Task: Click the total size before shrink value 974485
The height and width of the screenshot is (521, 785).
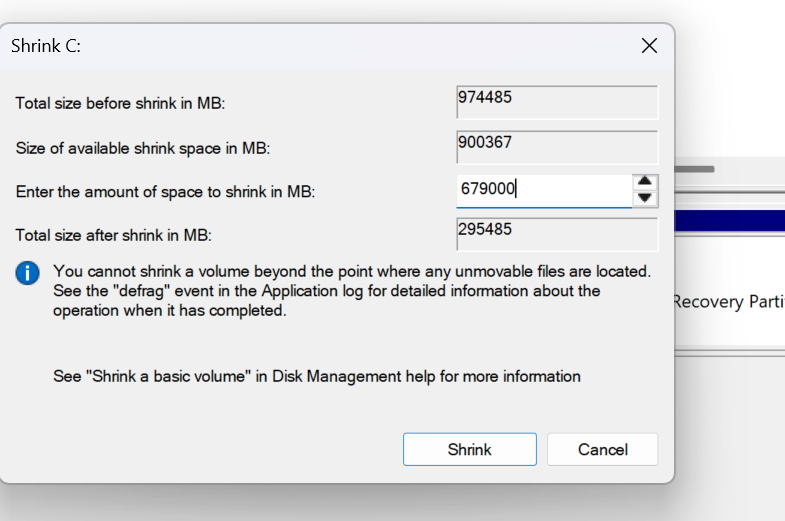Action: pos(556,103)
